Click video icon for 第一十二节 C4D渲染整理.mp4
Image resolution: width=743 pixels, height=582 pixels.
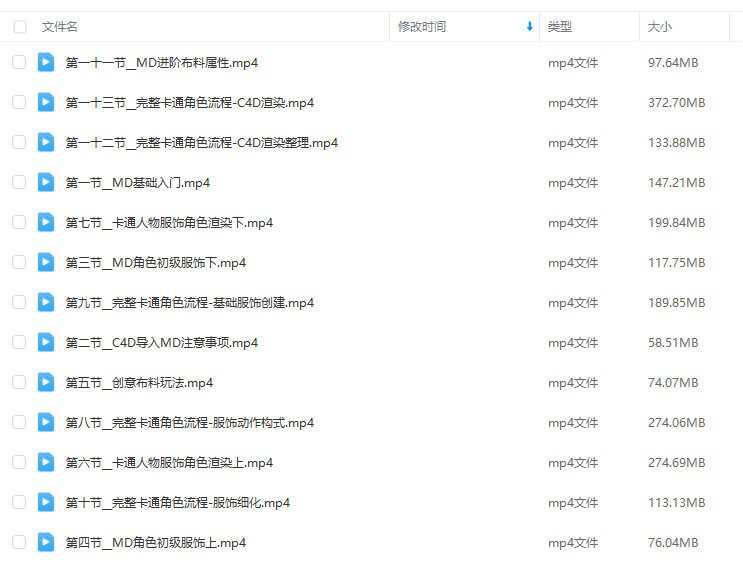coord(46,142)
